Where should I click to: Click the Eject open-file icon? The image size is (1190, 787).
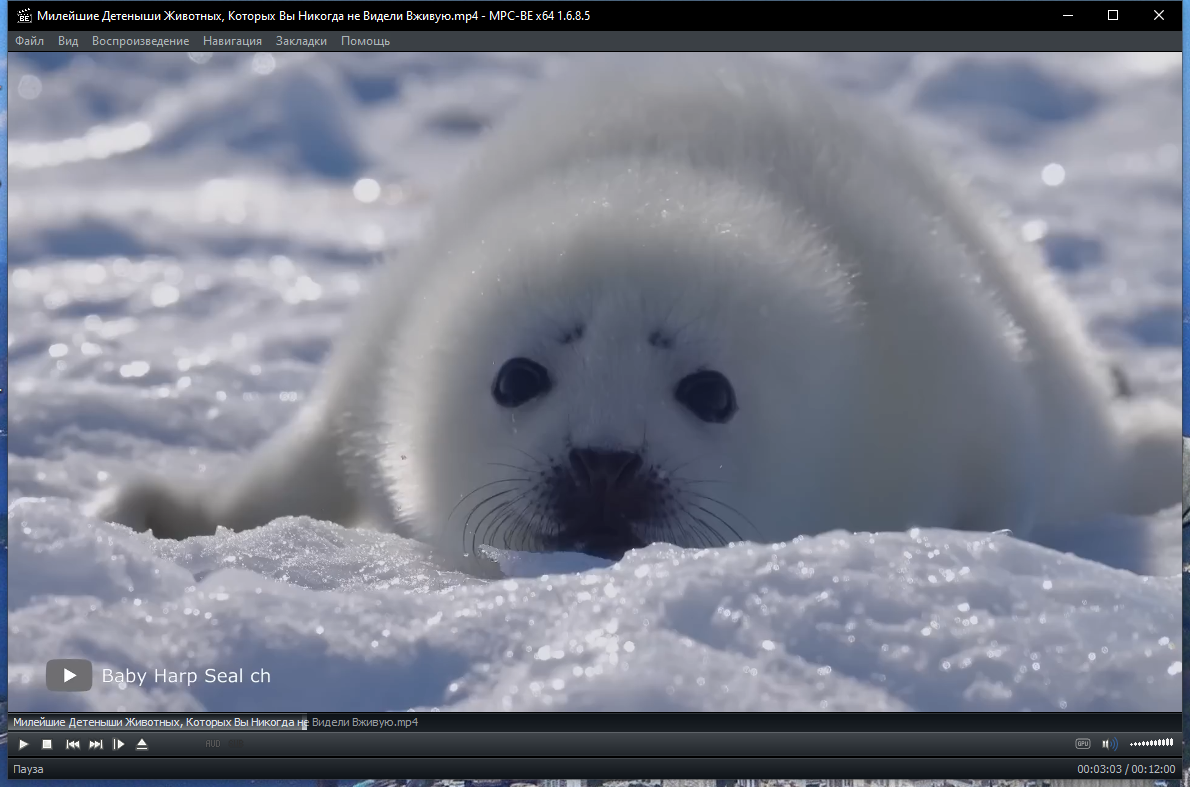142,744
